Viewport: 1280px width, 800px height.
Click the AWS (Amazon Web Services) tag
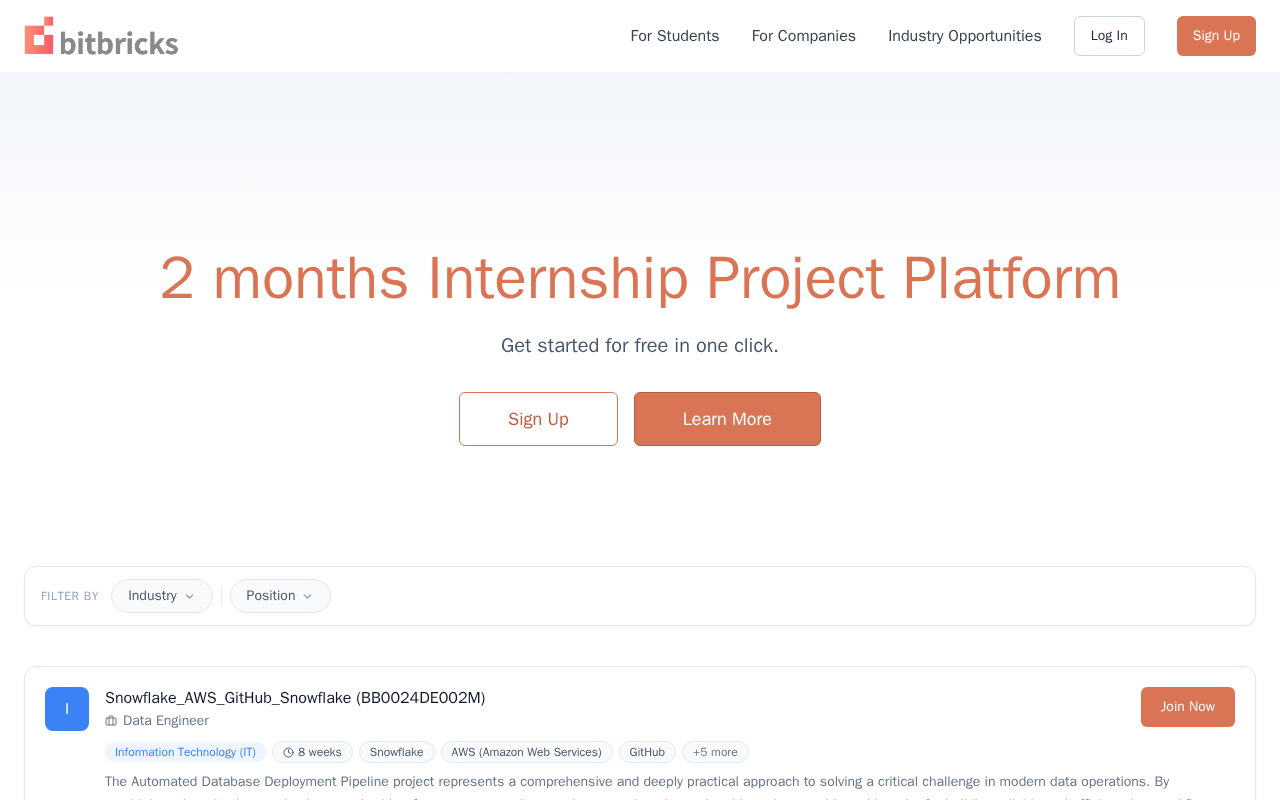click(527, 752)
